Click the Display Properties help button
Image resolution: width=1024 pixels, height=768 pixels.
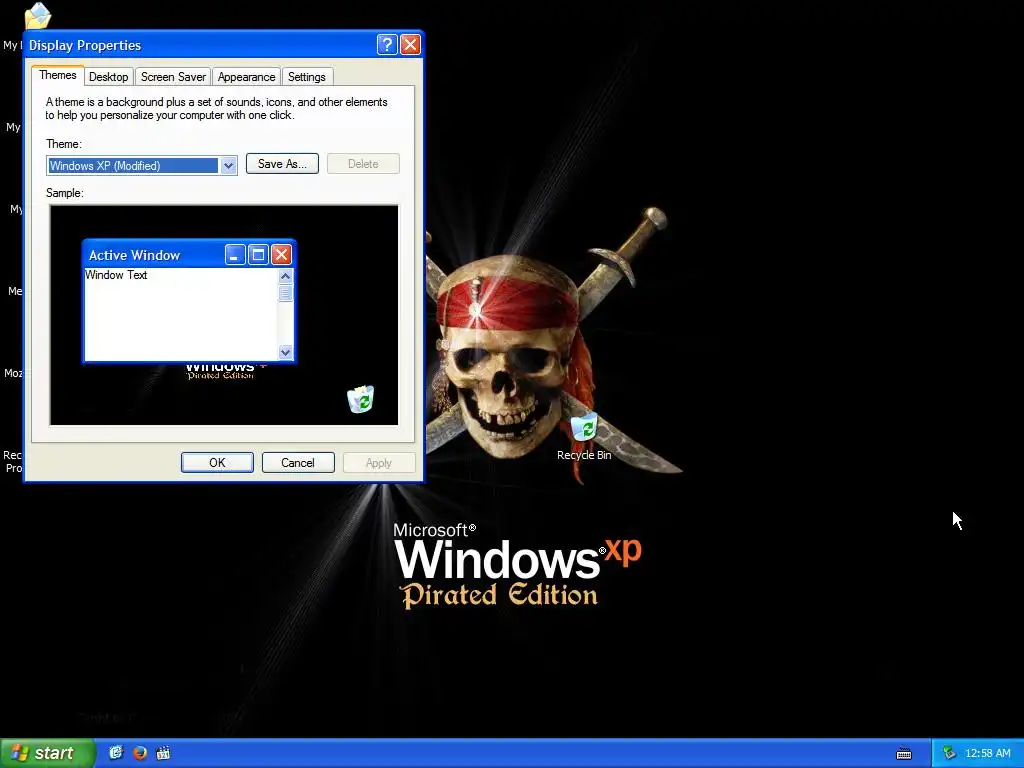[387, 44]
